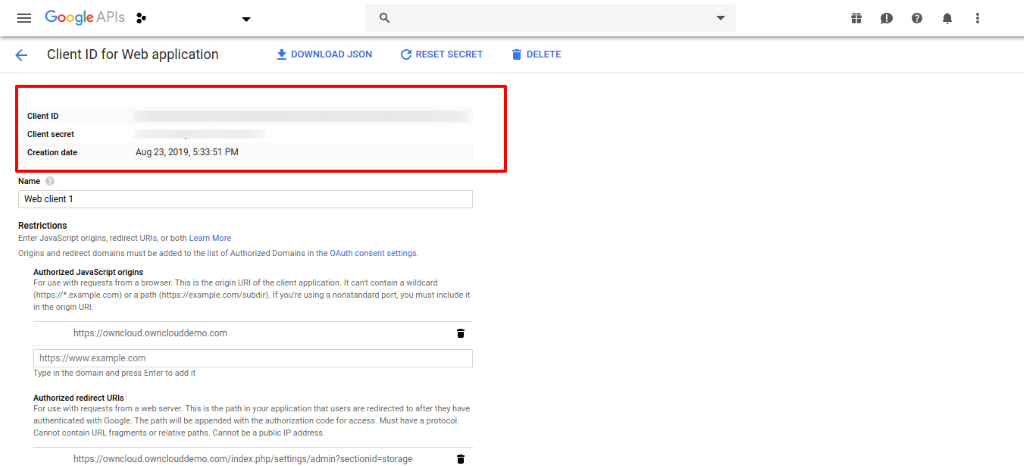Click the Delete button in header
1024x466 pixels.
point(536,54)
